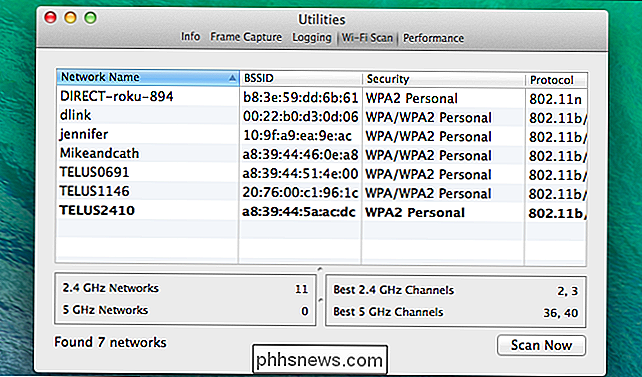Click the 802.11n protocol cell
642x377 pixels.
point(555,99)
